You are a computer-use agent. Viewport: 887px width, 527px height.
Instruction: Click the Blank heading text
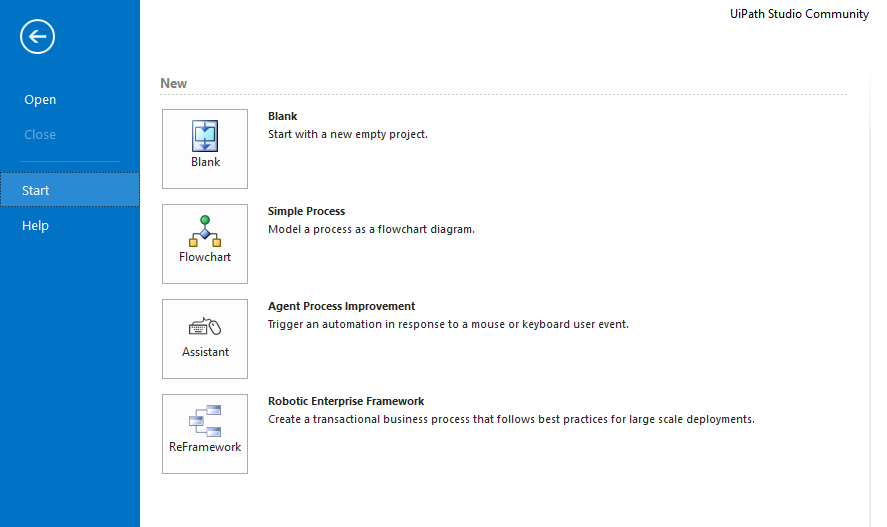tap(282, 117)
